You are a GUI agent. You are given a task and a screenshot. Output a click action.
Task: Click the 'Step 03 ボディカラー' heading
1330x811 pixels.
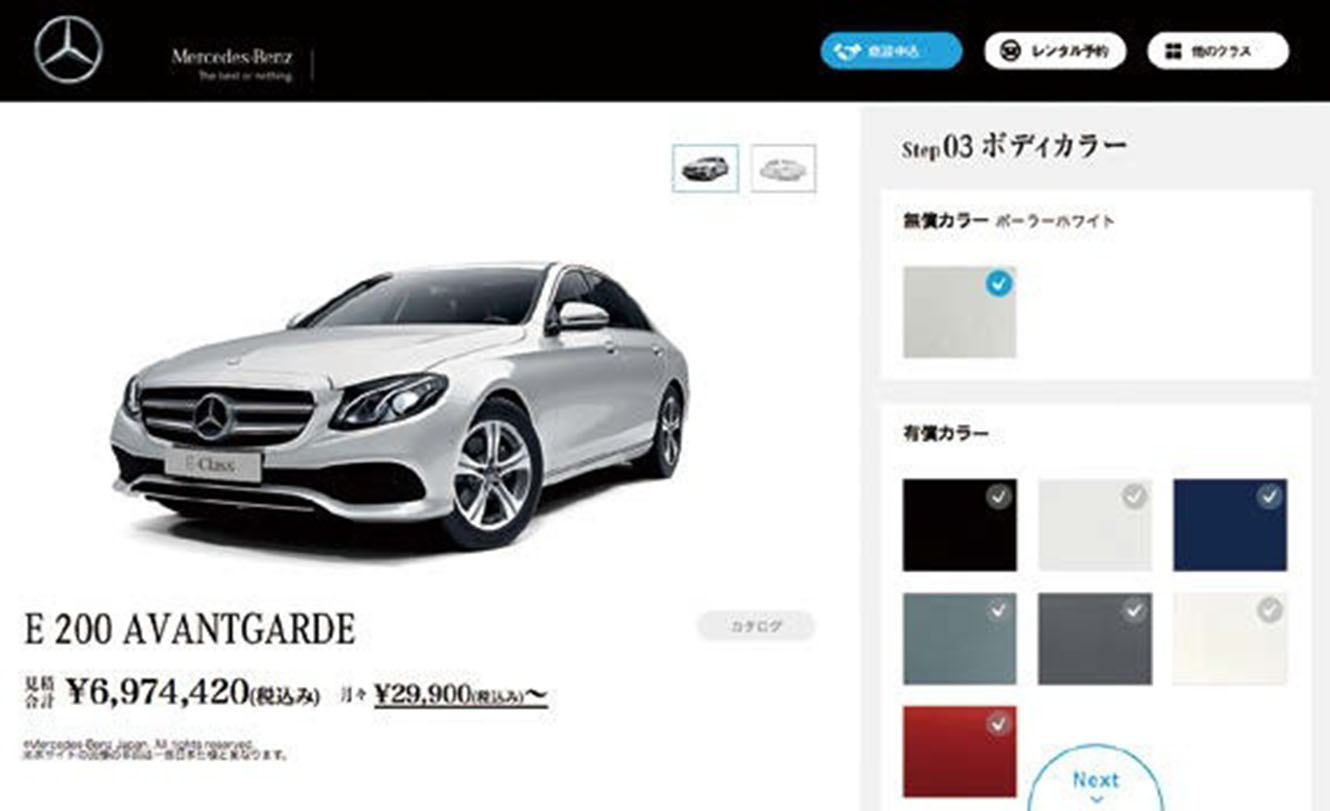pos(1014,148)
